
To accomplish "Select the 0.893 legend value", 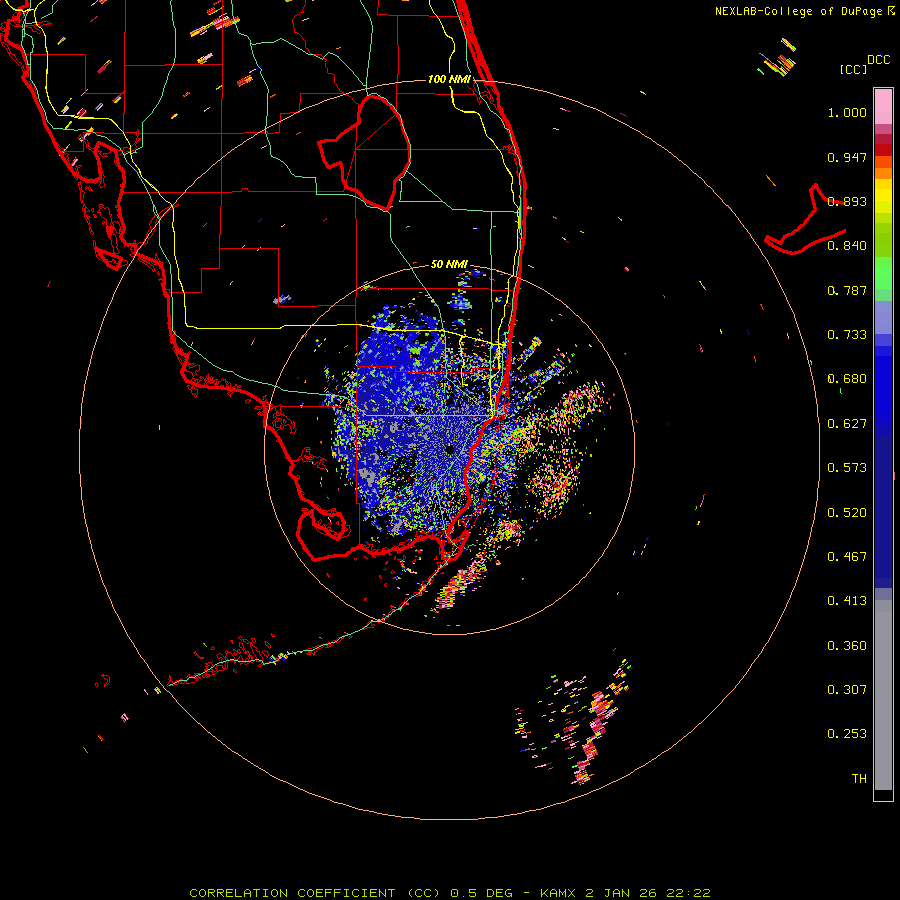I will (x=847, y=201).
